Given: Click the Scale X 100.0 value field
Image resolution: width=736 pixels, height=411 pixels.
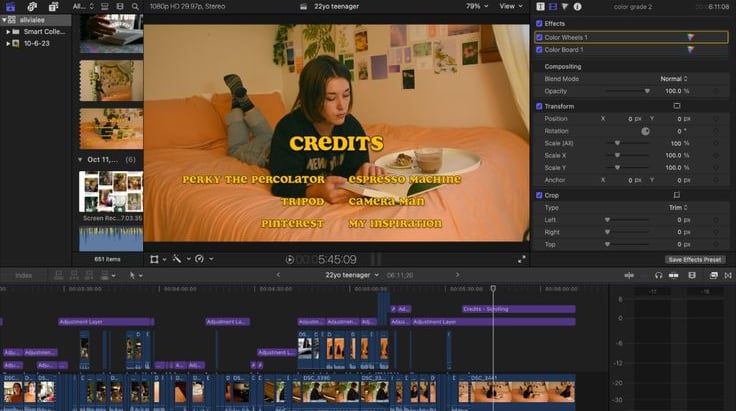Looking at the screenshot, I should pyautogui.click(x=673, y=155).
